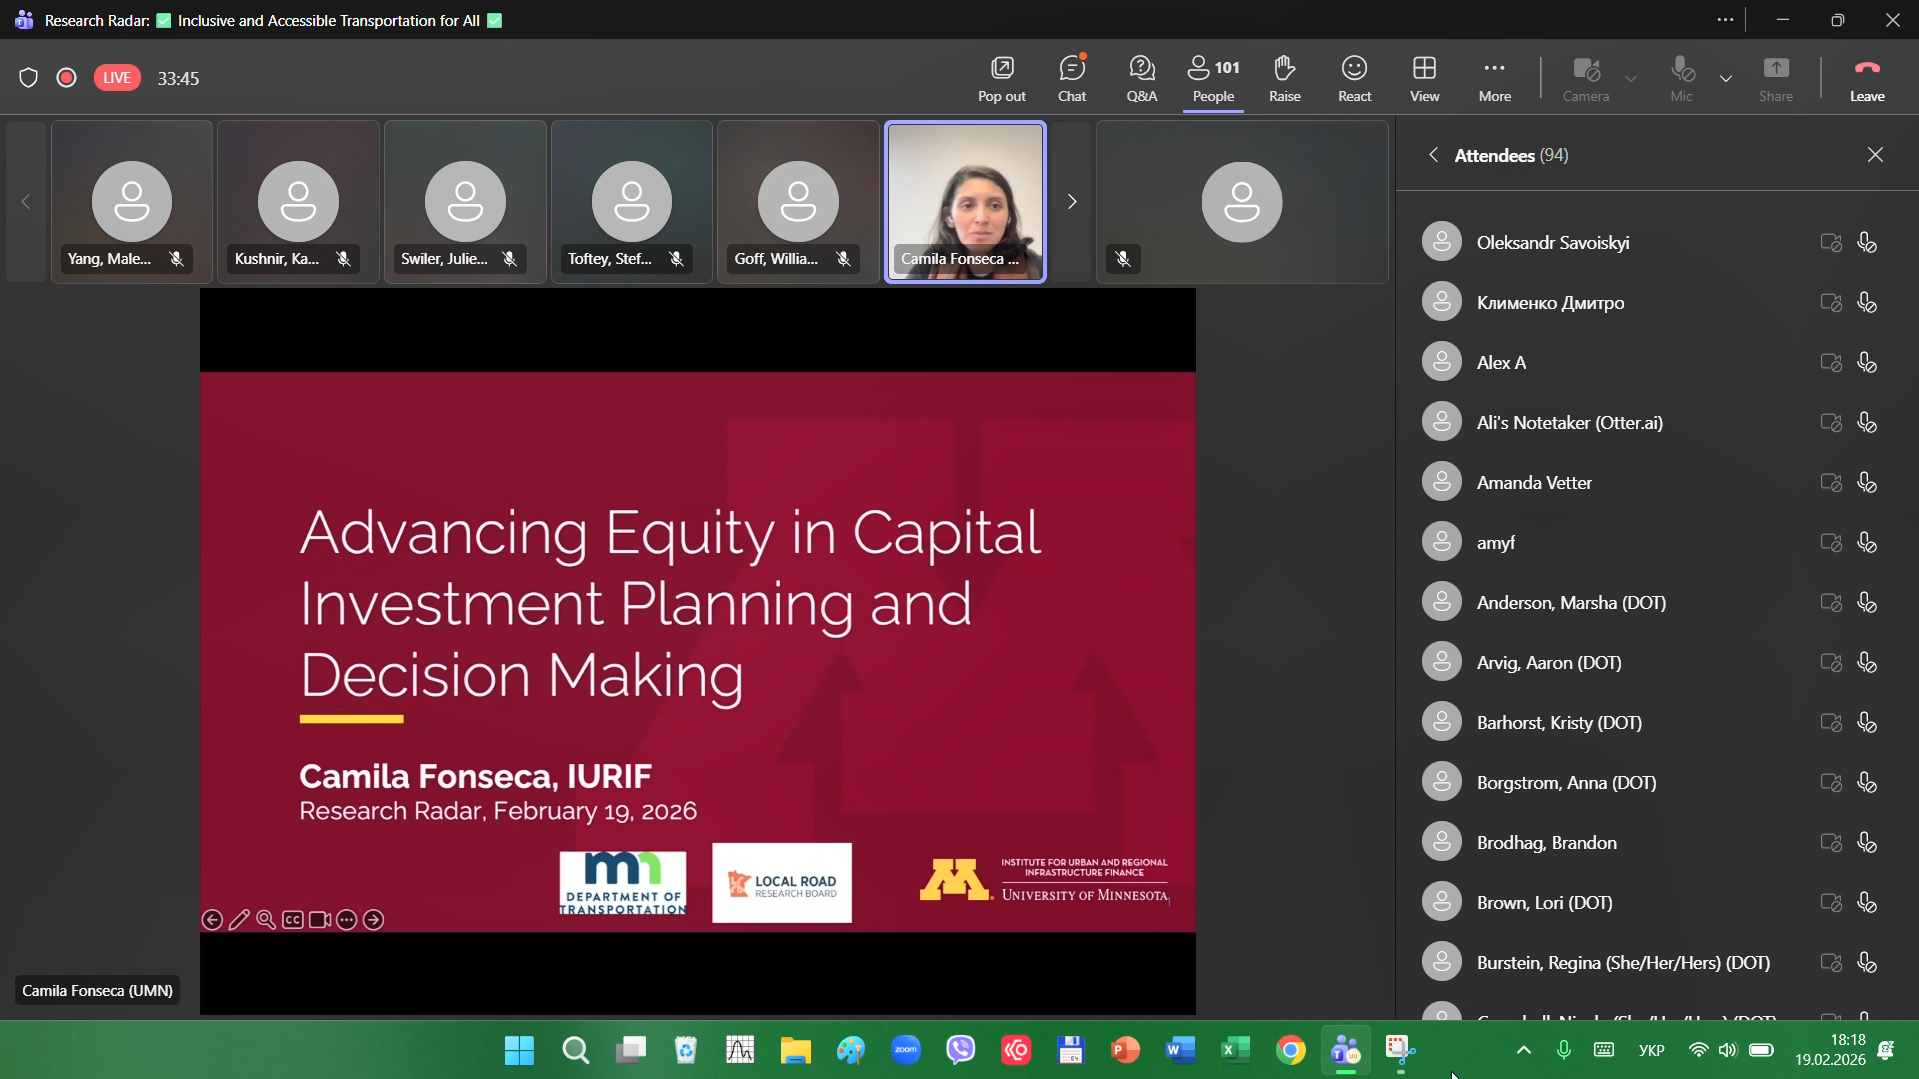Toggle camera permission for Amanda Vetter
Viewport: 1919px width, 1079px height.
pos(1830,483)
